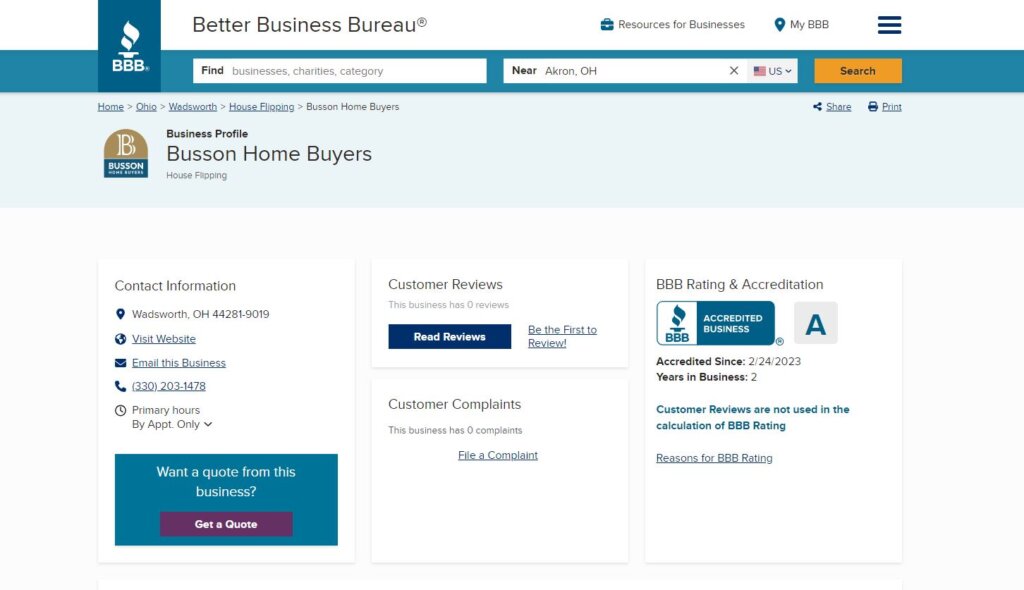1024x590 pixels.
Task: Open the Reasons for BBB Rating link
Action: click(714, 458)
